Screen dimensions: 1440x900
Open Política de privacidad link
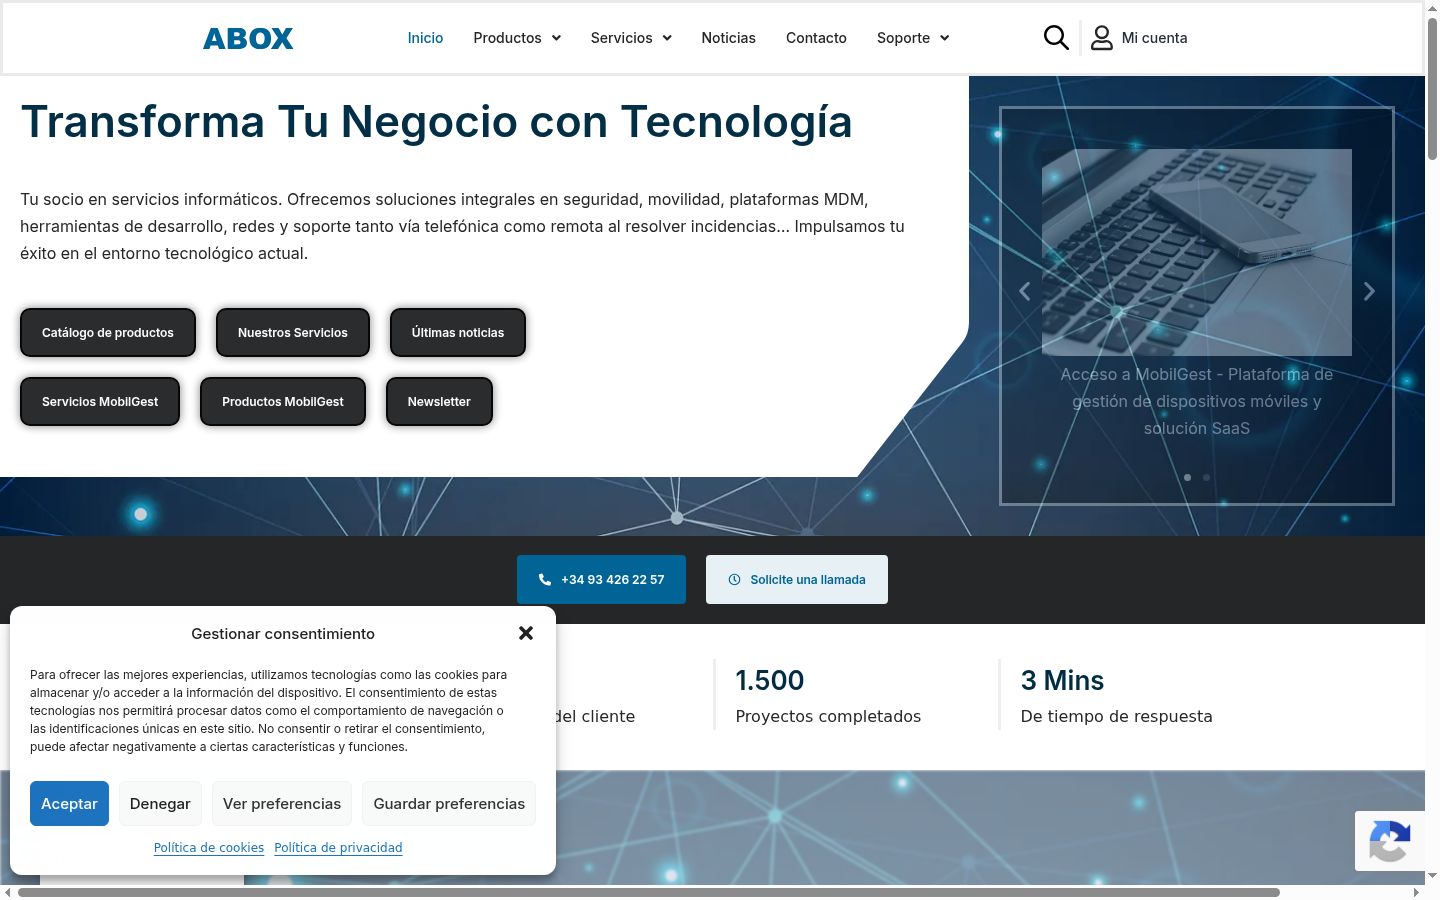[338, 847]
